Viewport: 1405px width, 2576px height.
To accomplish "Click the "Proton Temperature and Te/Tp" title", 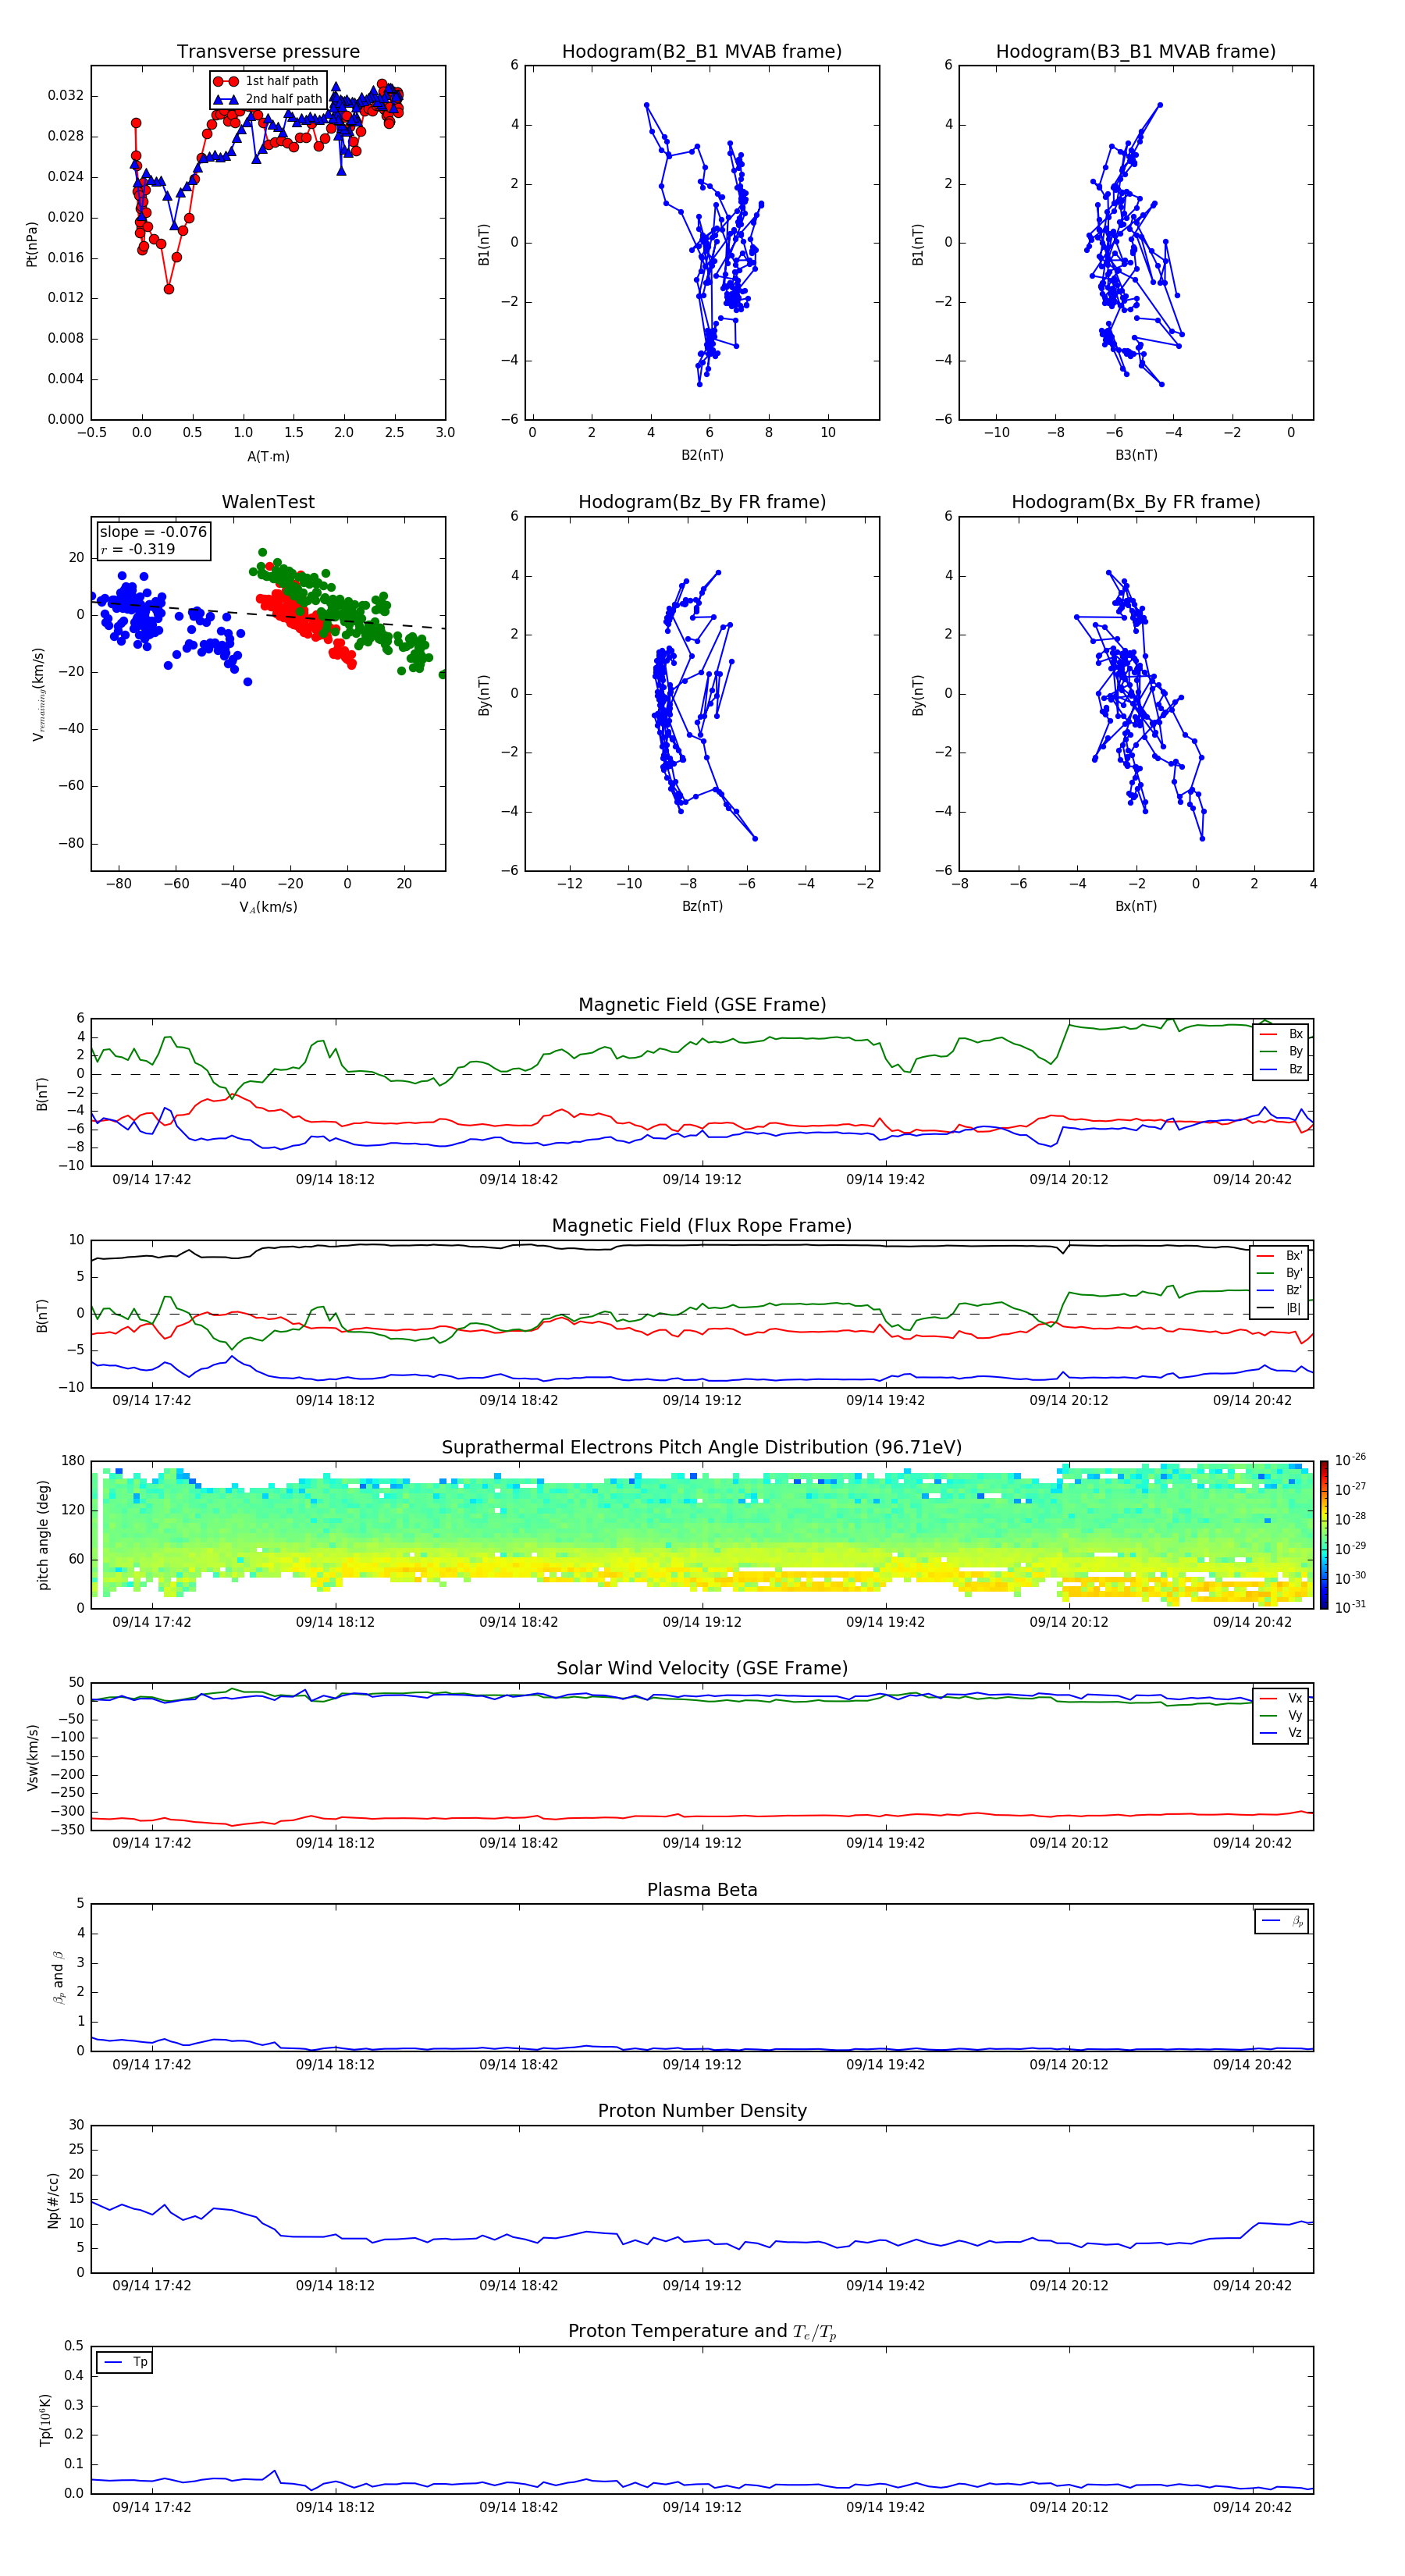I will tap(702, 2333).
